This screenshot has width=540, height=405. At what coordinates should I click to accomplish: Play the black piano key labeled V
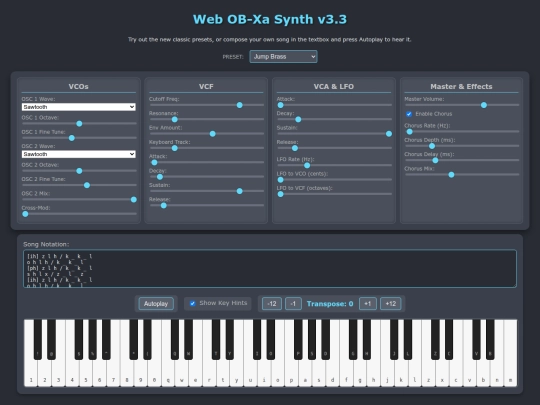tap(476, 340)
